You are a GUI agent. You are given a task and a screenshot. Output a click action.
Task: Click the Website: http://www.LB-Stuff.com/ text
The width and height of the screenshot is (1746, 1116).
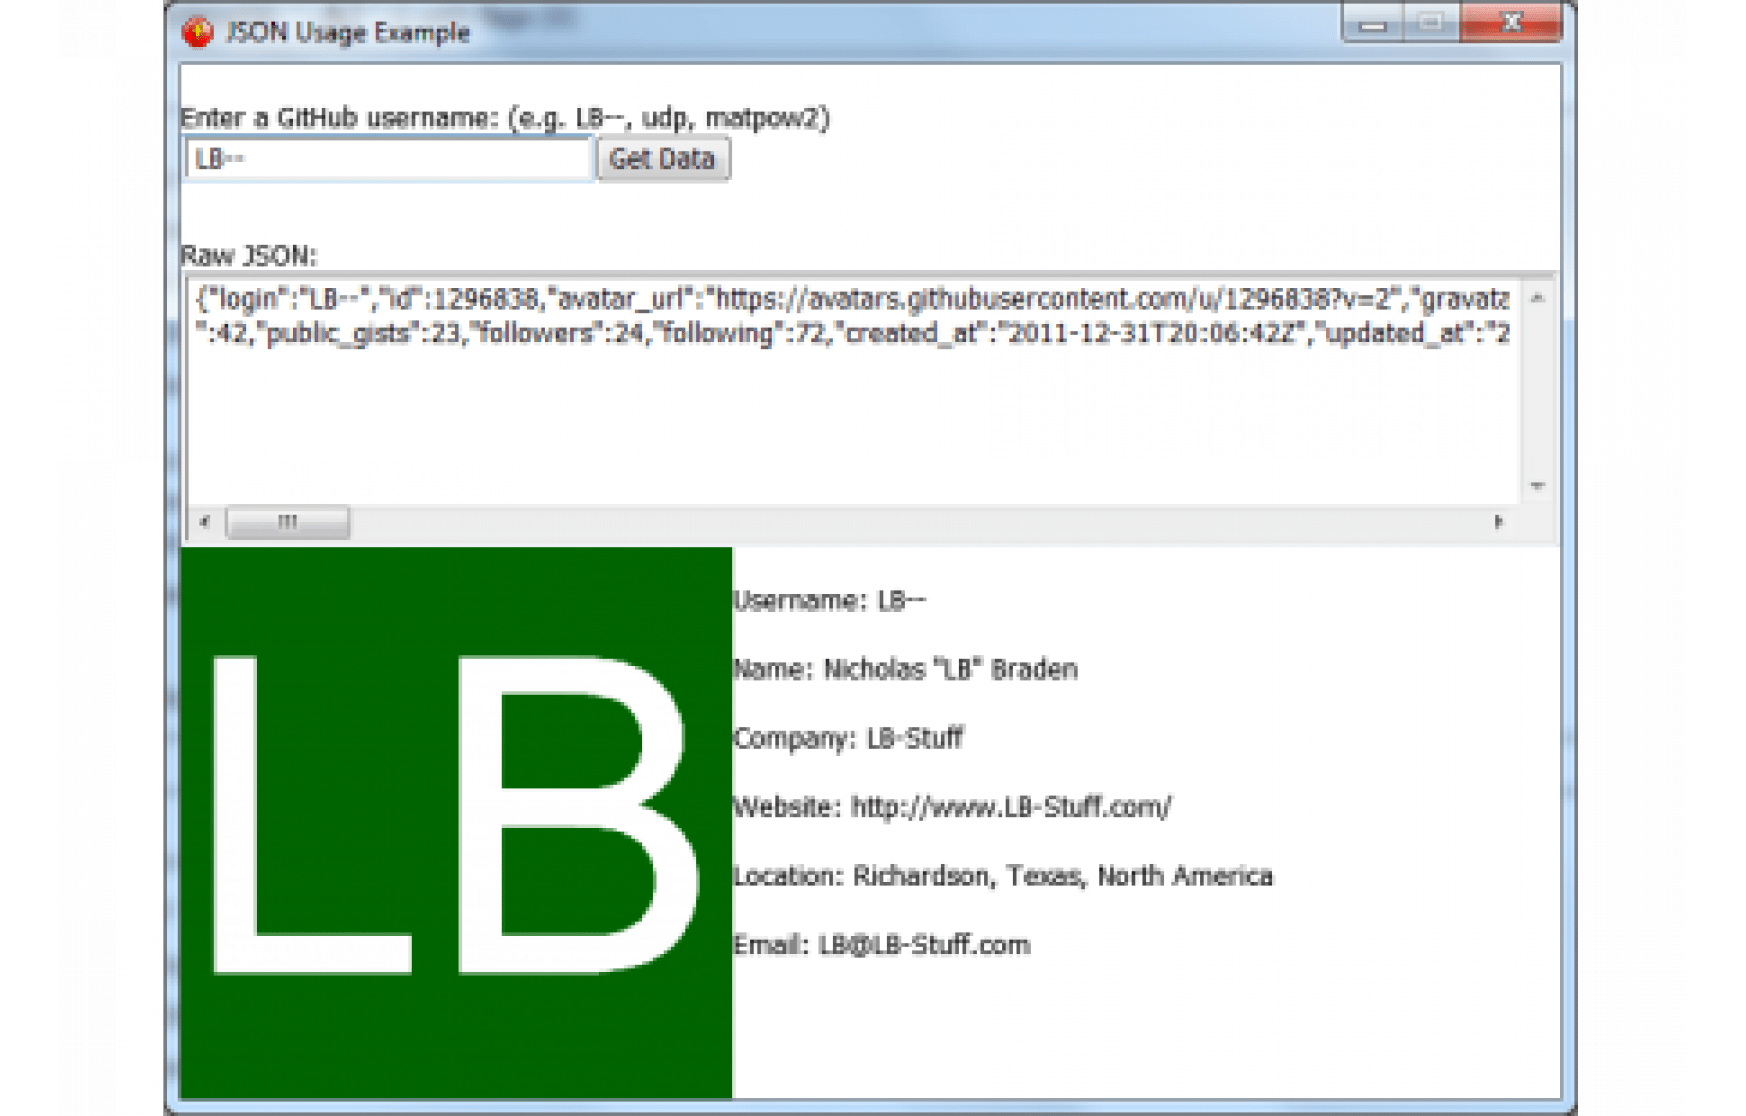click(x=952, y=807)
